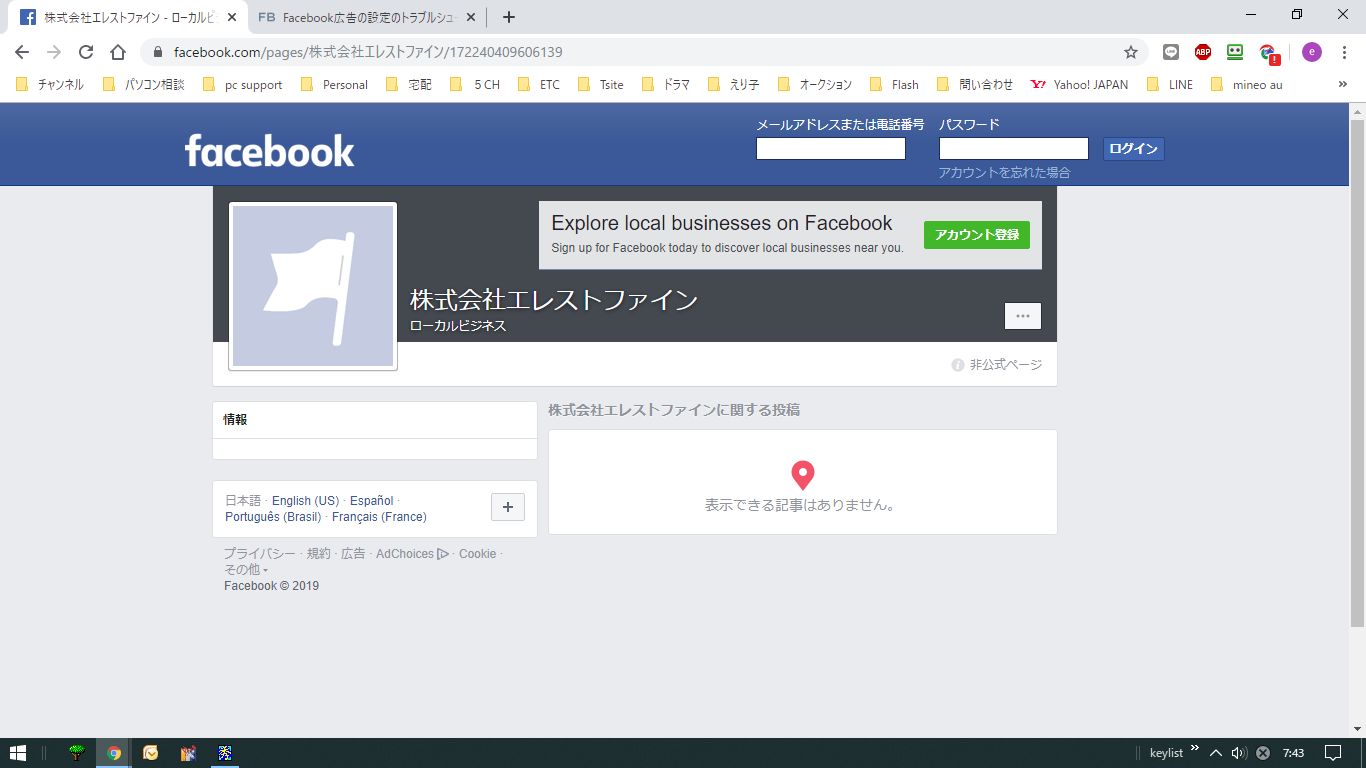Open the ABP Adblock Plus extension
This screenshot has width=1366, height=768.
point(1203,52)
